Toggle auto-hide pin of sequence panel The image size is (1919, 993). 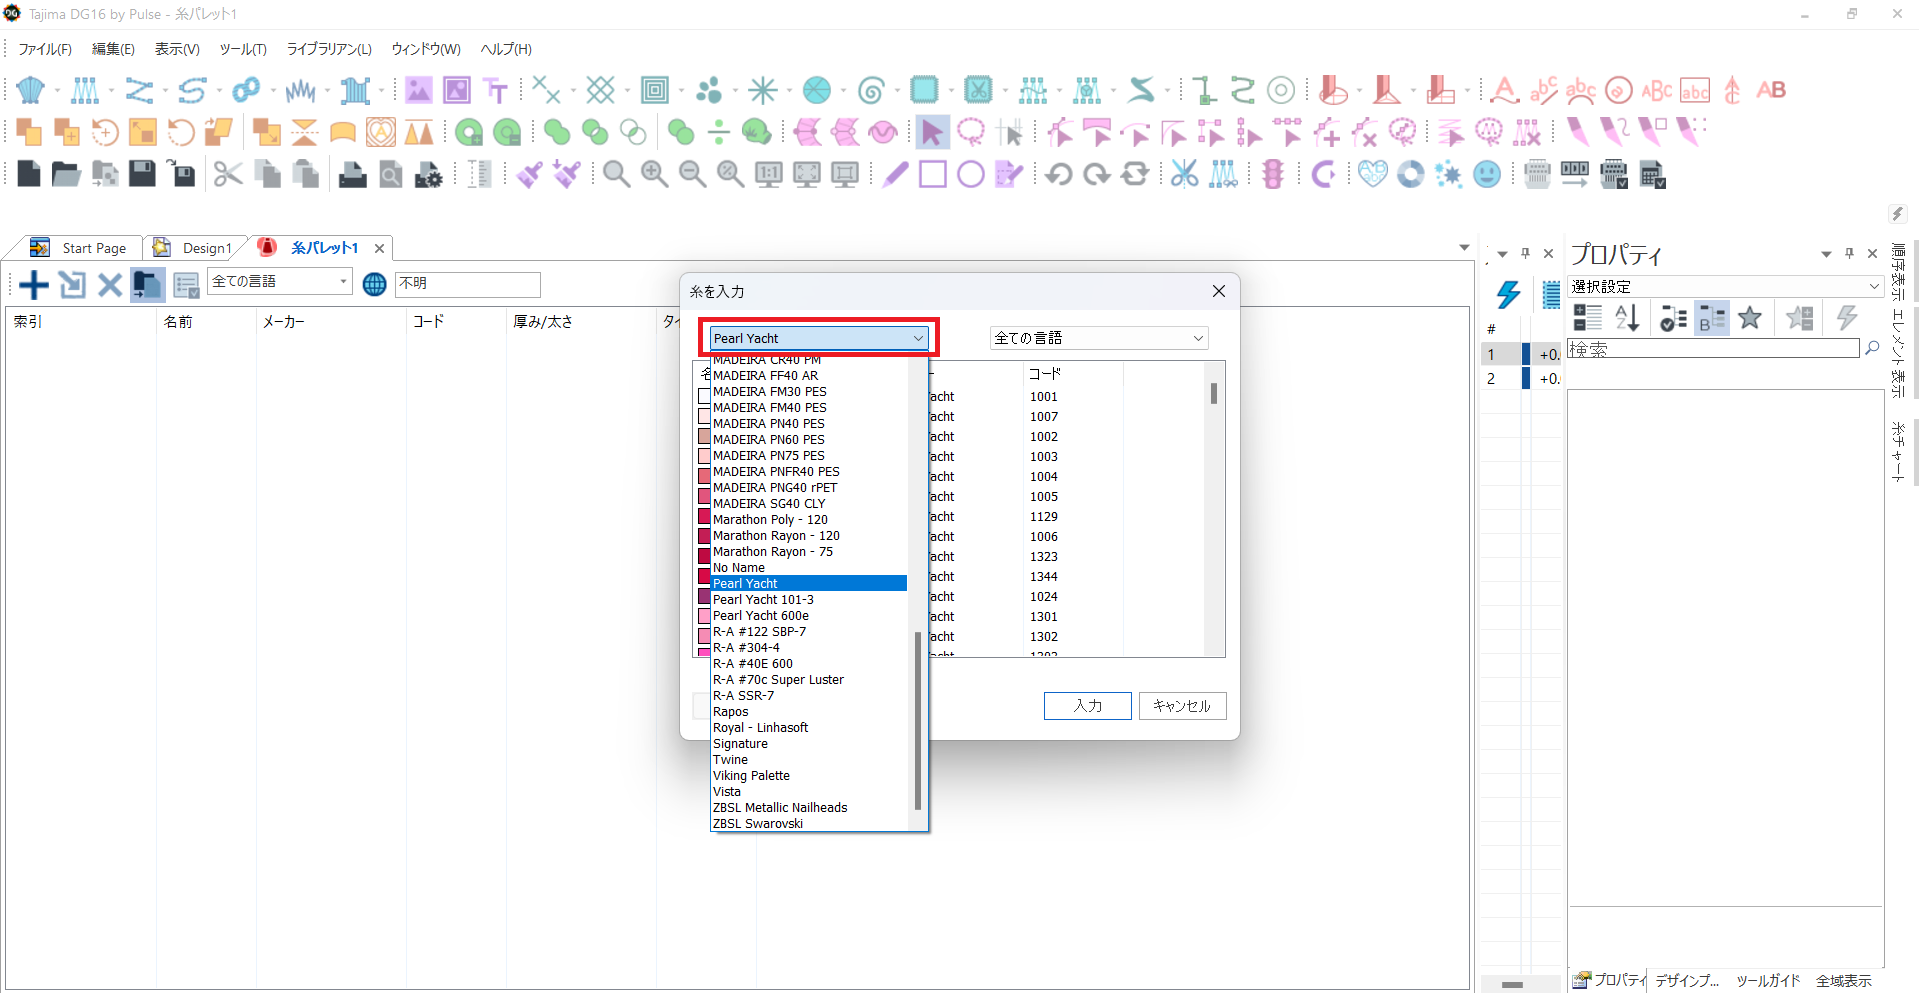(x=1526, y=253)
